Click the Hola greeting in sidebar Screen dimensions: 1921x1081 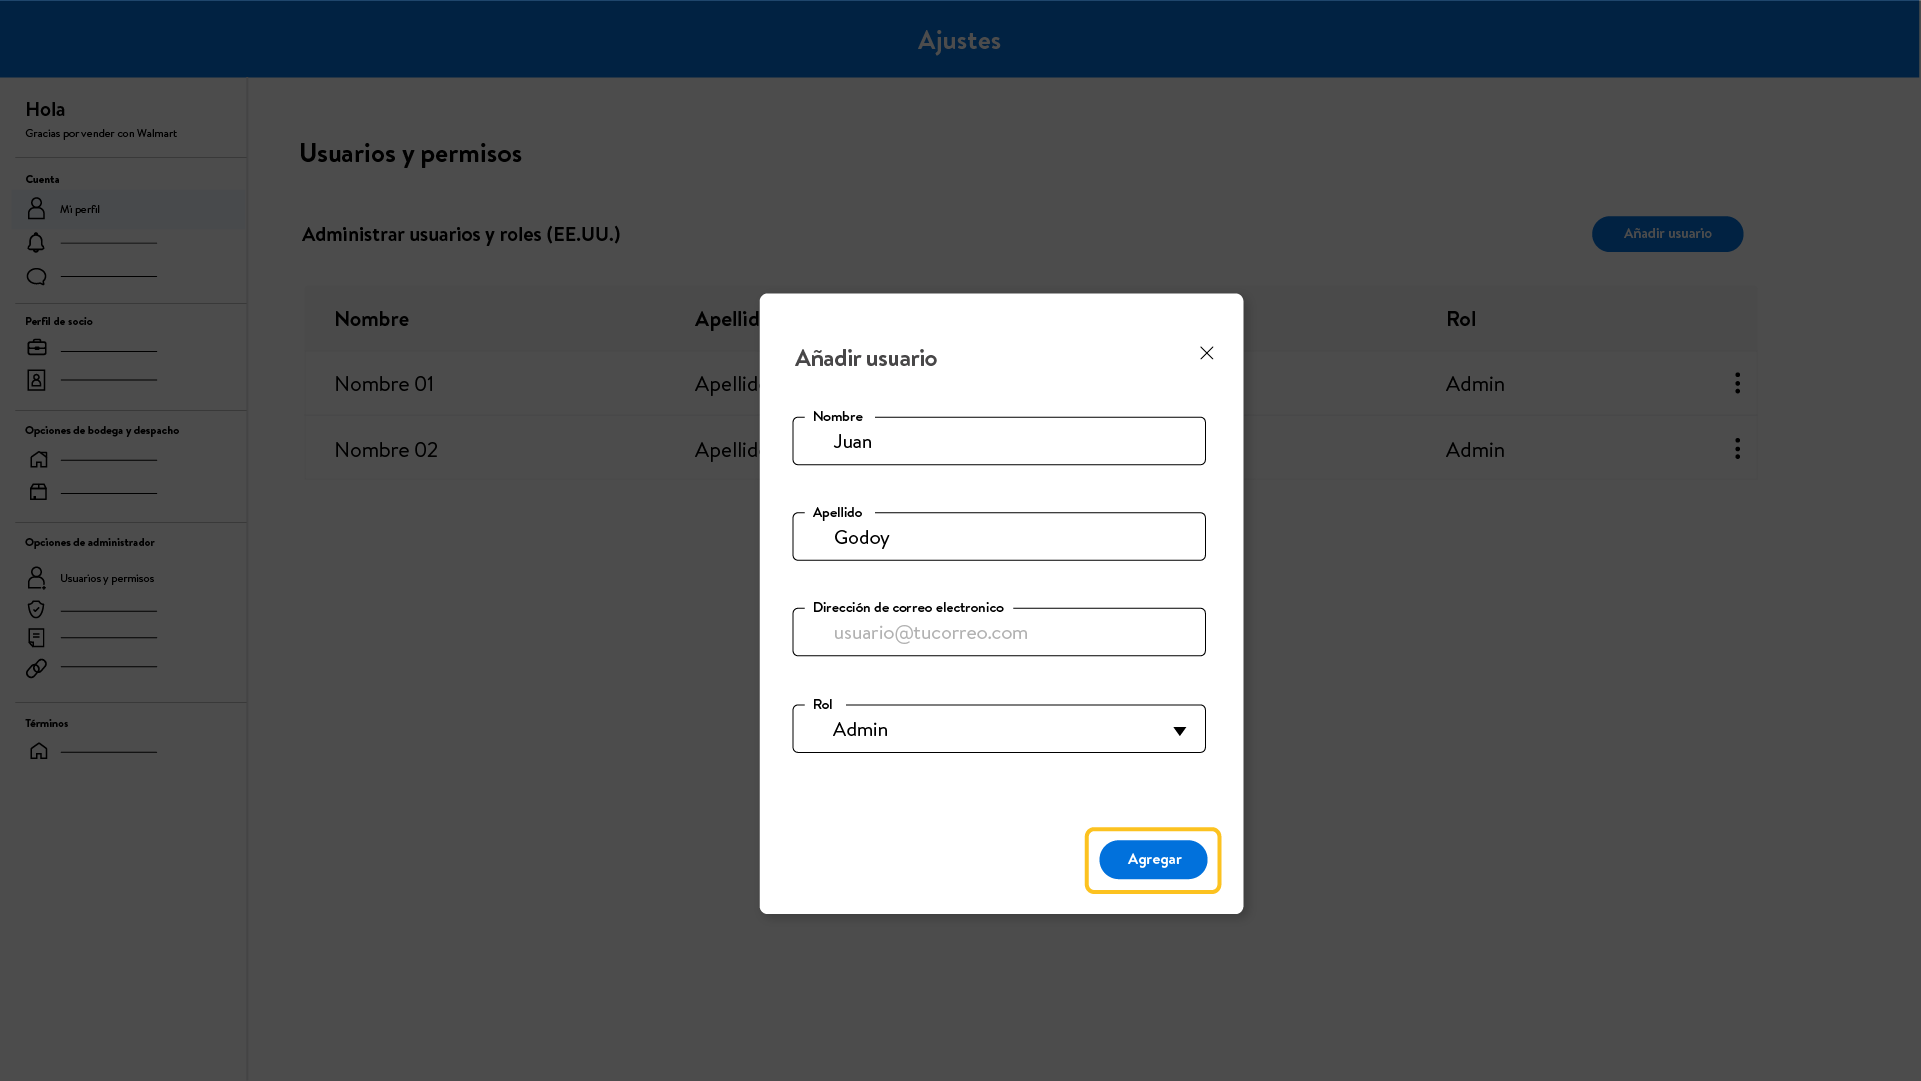coord(45,109)
